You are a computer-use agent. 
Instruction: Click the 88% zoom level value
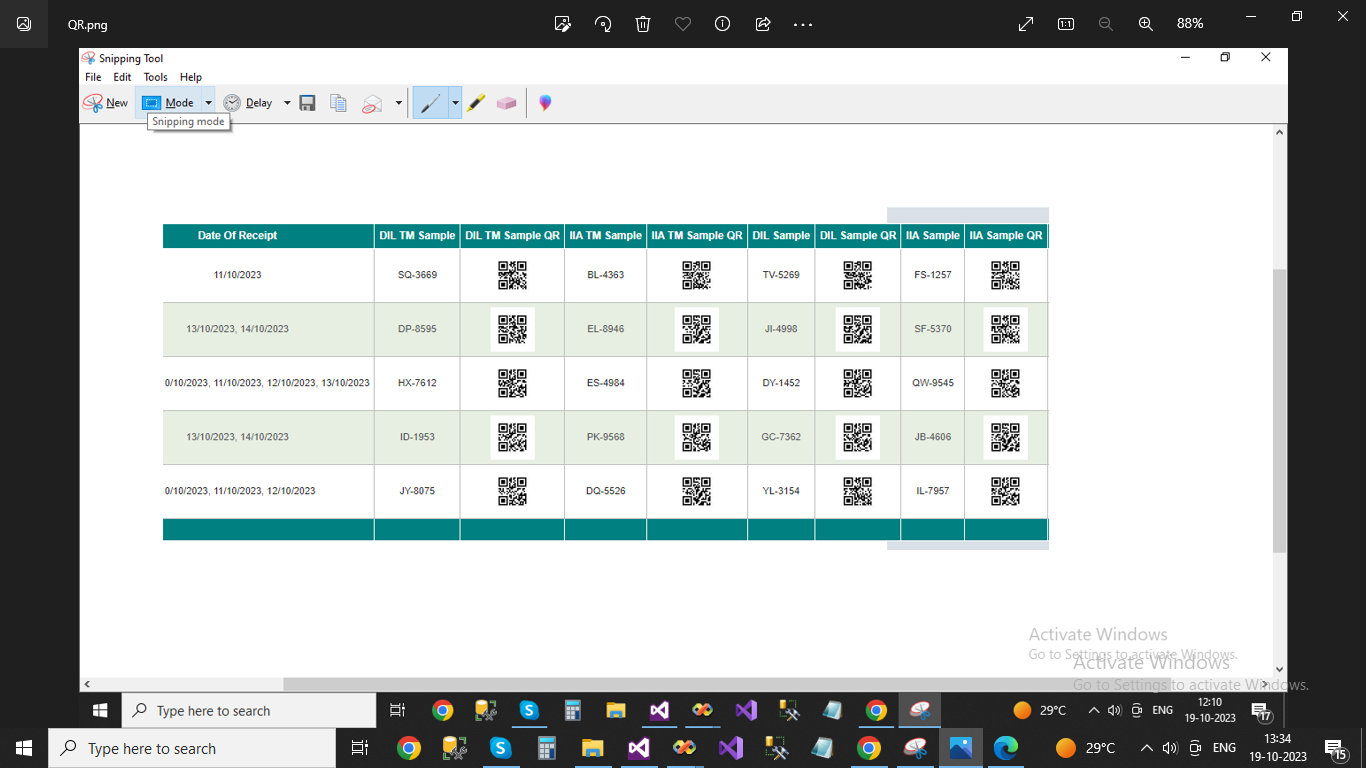[1190, 24]
